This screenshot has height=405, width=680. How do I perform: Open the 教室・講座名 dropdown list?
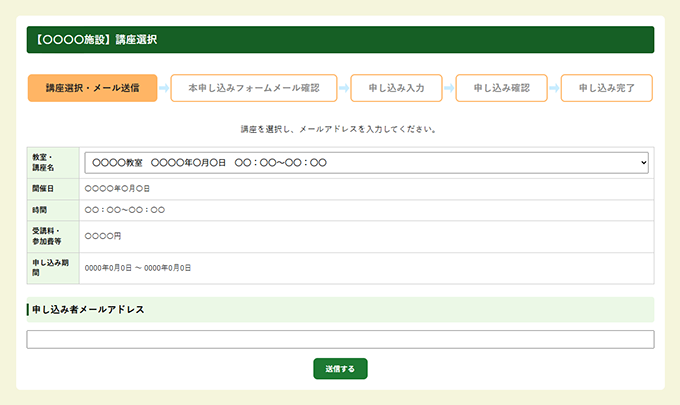(x=366, y=162)
